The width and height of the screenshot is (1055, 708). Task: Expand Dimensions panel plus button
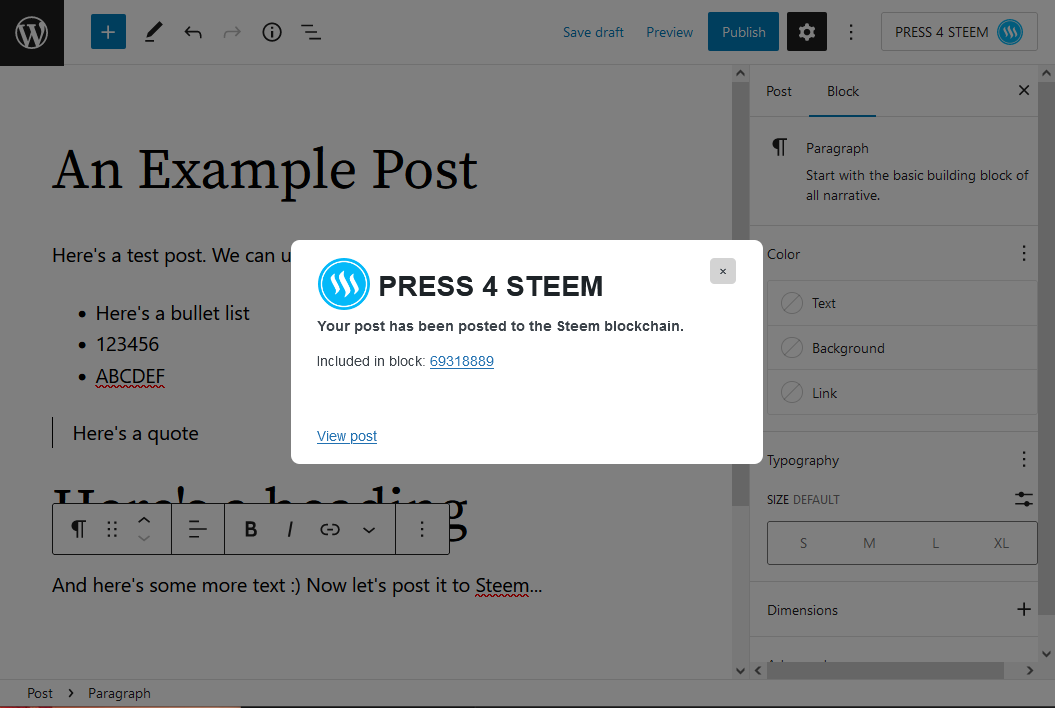point(1023,610)
